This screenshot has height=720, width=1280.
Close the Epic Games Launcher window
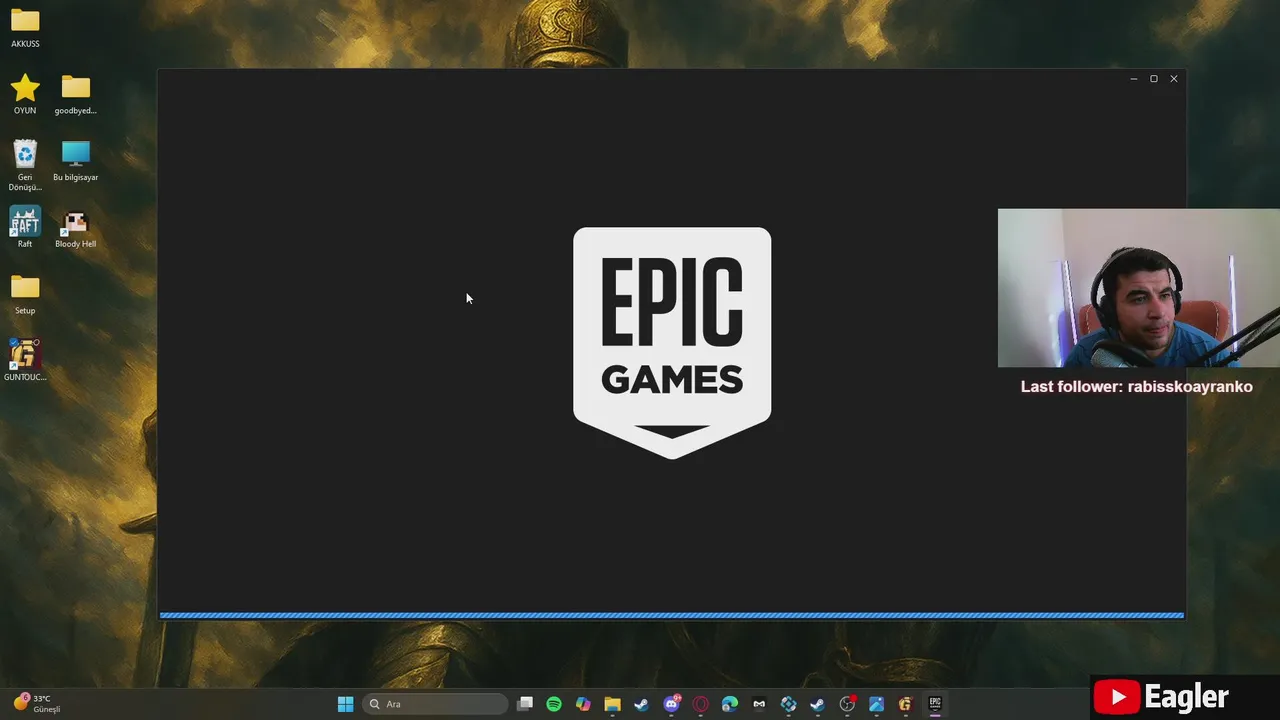tap(1174, 78)
